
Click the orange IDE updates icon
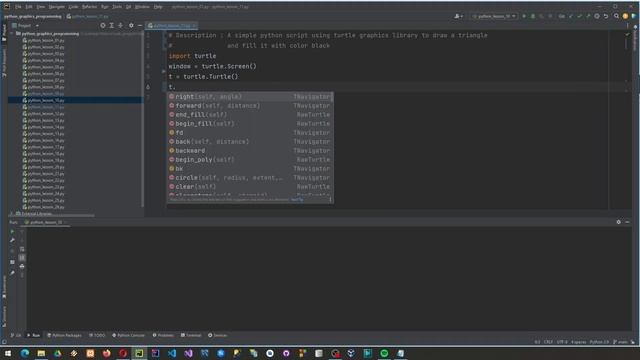[625, 16]
